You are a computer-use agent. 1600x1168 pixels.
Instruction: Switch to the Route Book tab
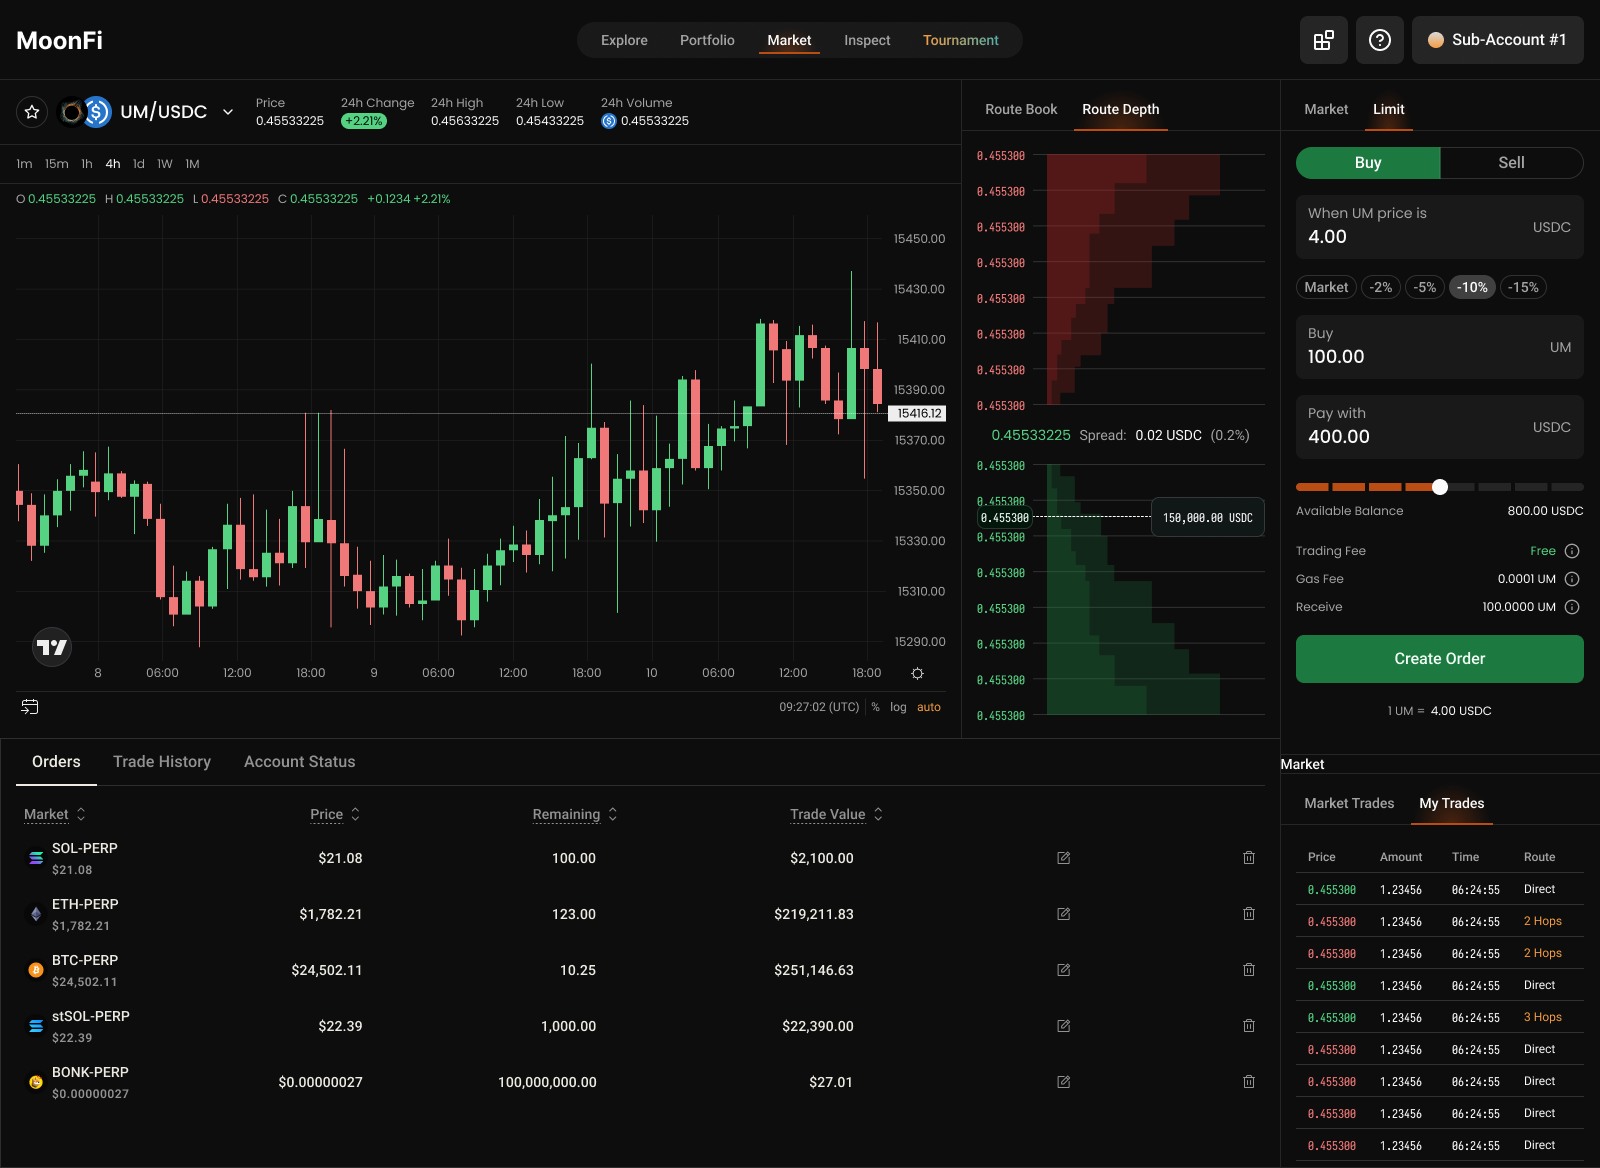pyautogui.click(x=1020, y=109)
